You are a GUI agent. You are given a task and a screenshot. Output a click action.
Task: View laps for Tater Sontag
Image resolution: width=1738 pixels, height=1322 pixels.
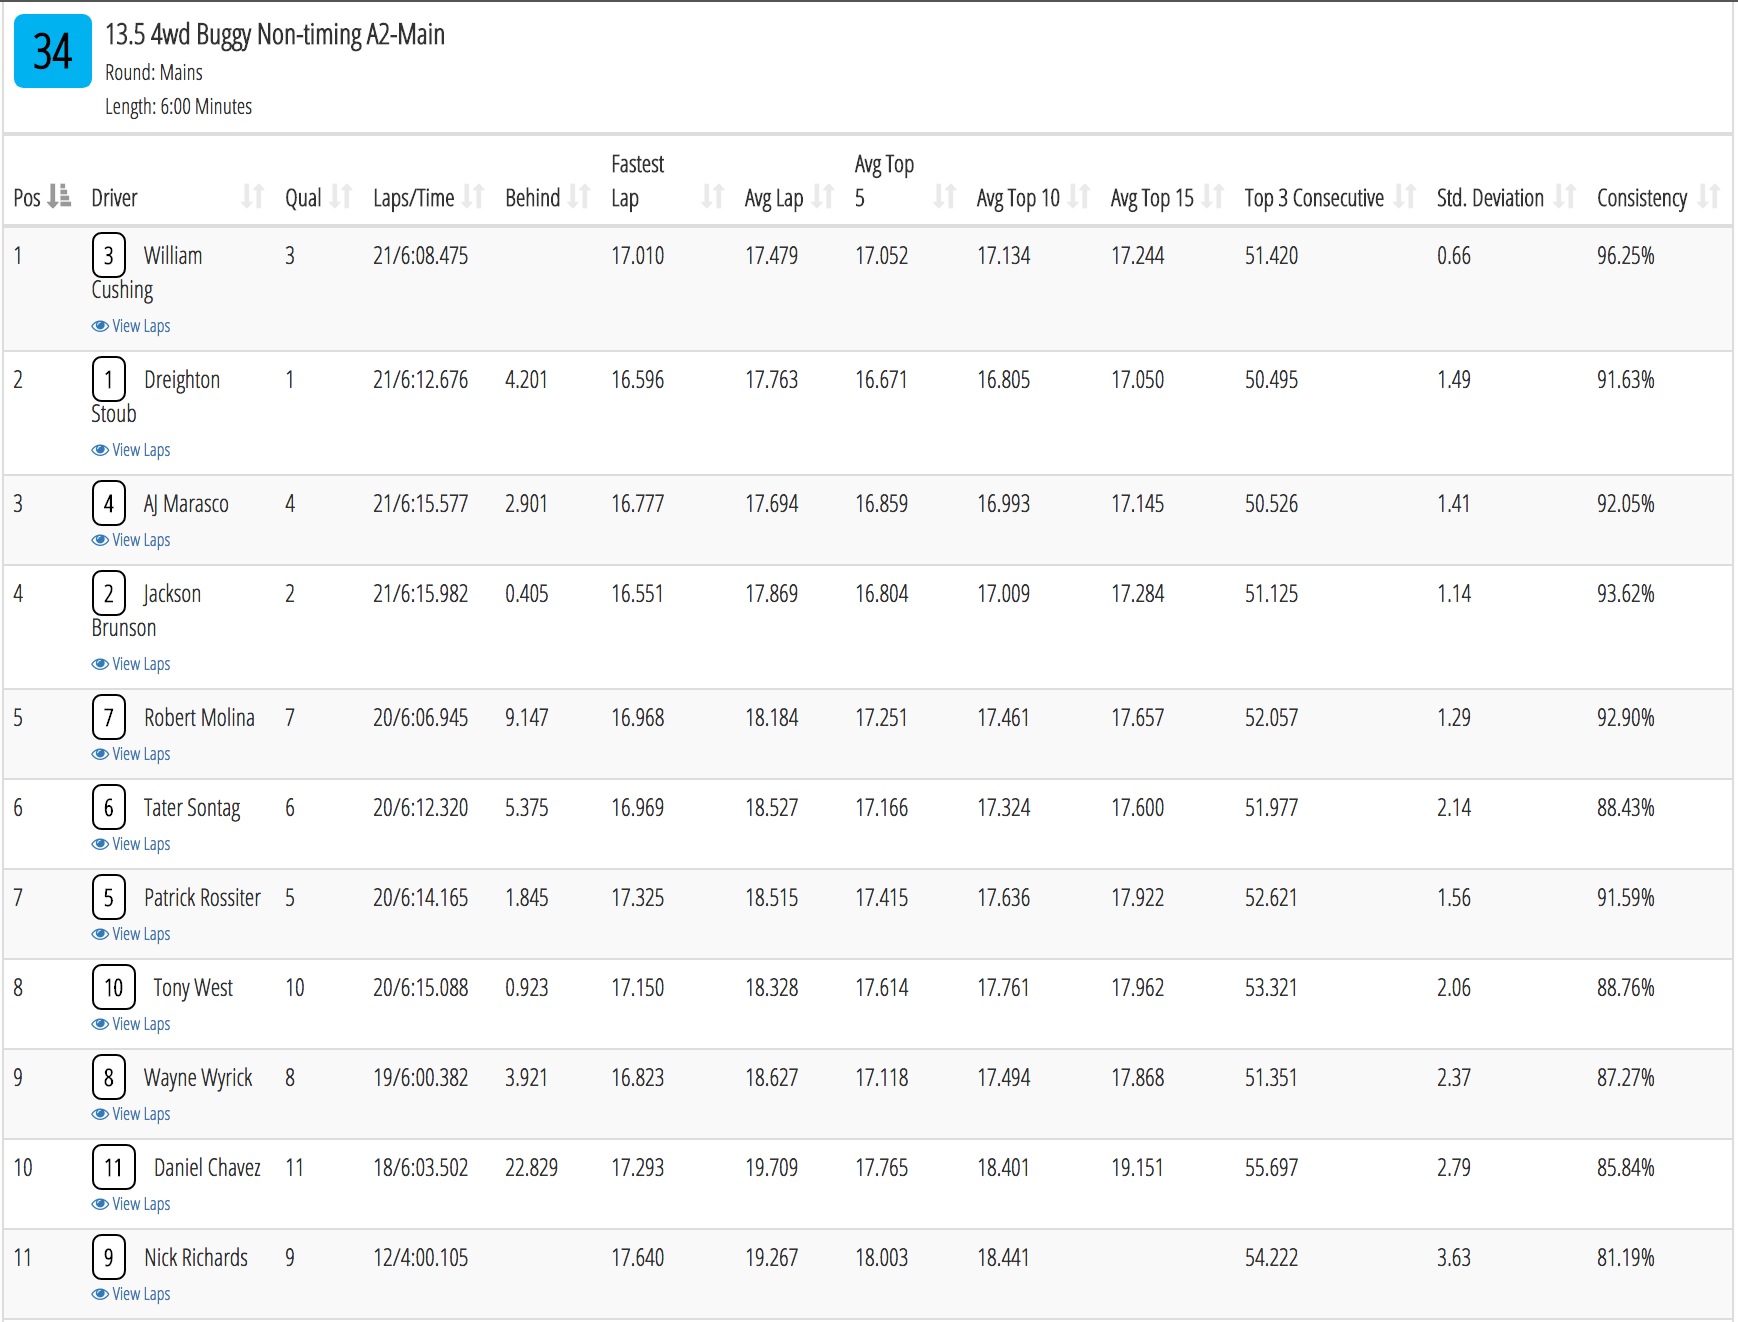click(x=131, y=844)
